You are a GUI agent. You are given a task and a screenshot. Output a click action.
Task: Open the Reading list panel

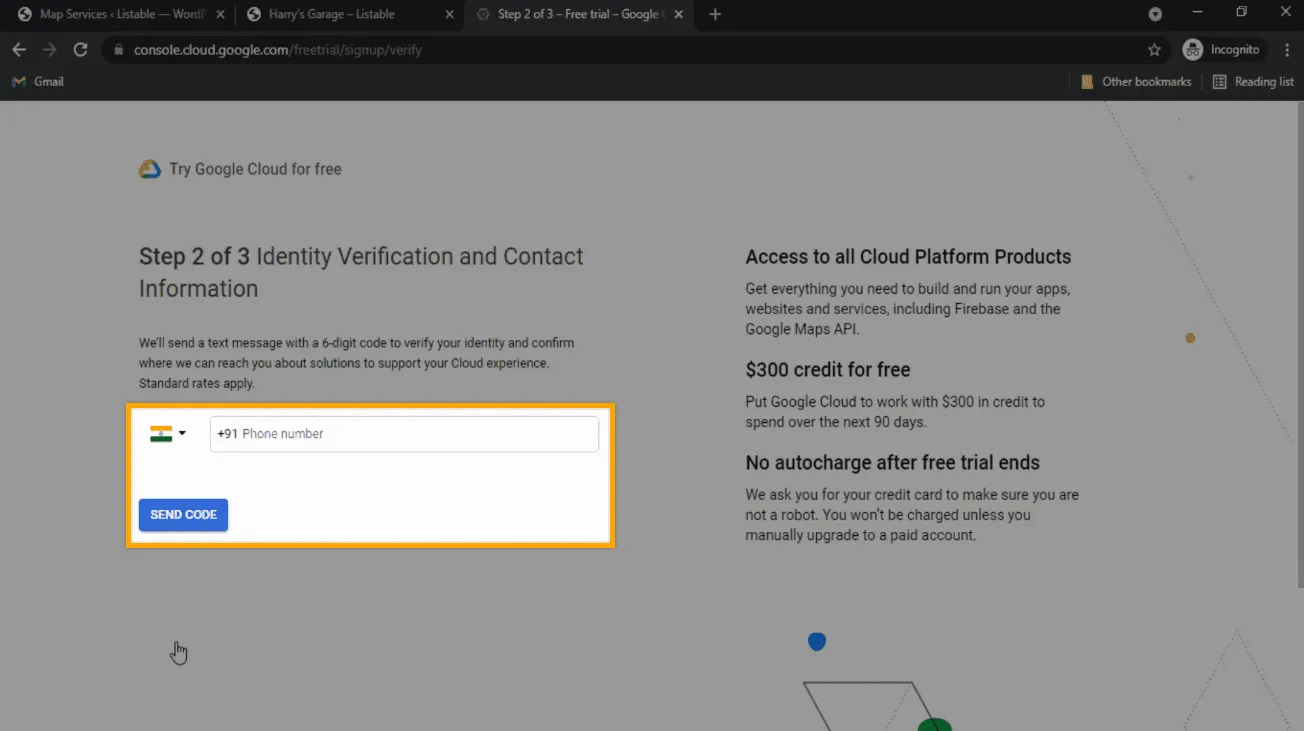(1253, 82)
